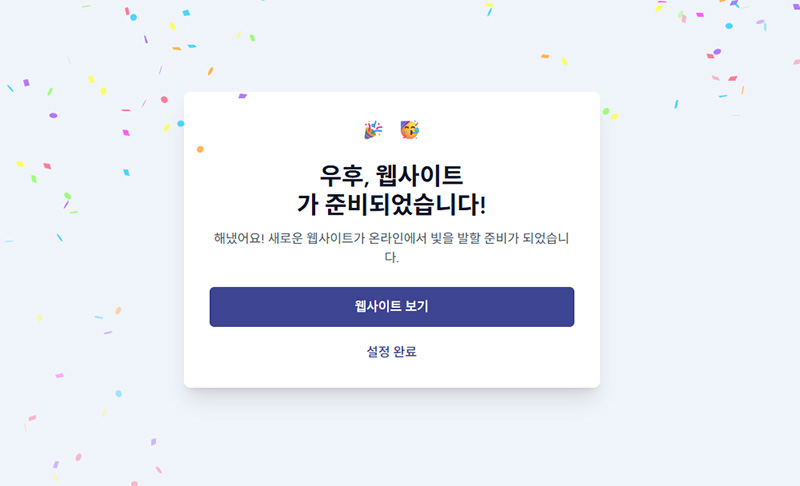Click the blue dot beside card's upper-left corner
Image resolution: width=800 pixels, height=486 pixels.
(x=181, y=124)
